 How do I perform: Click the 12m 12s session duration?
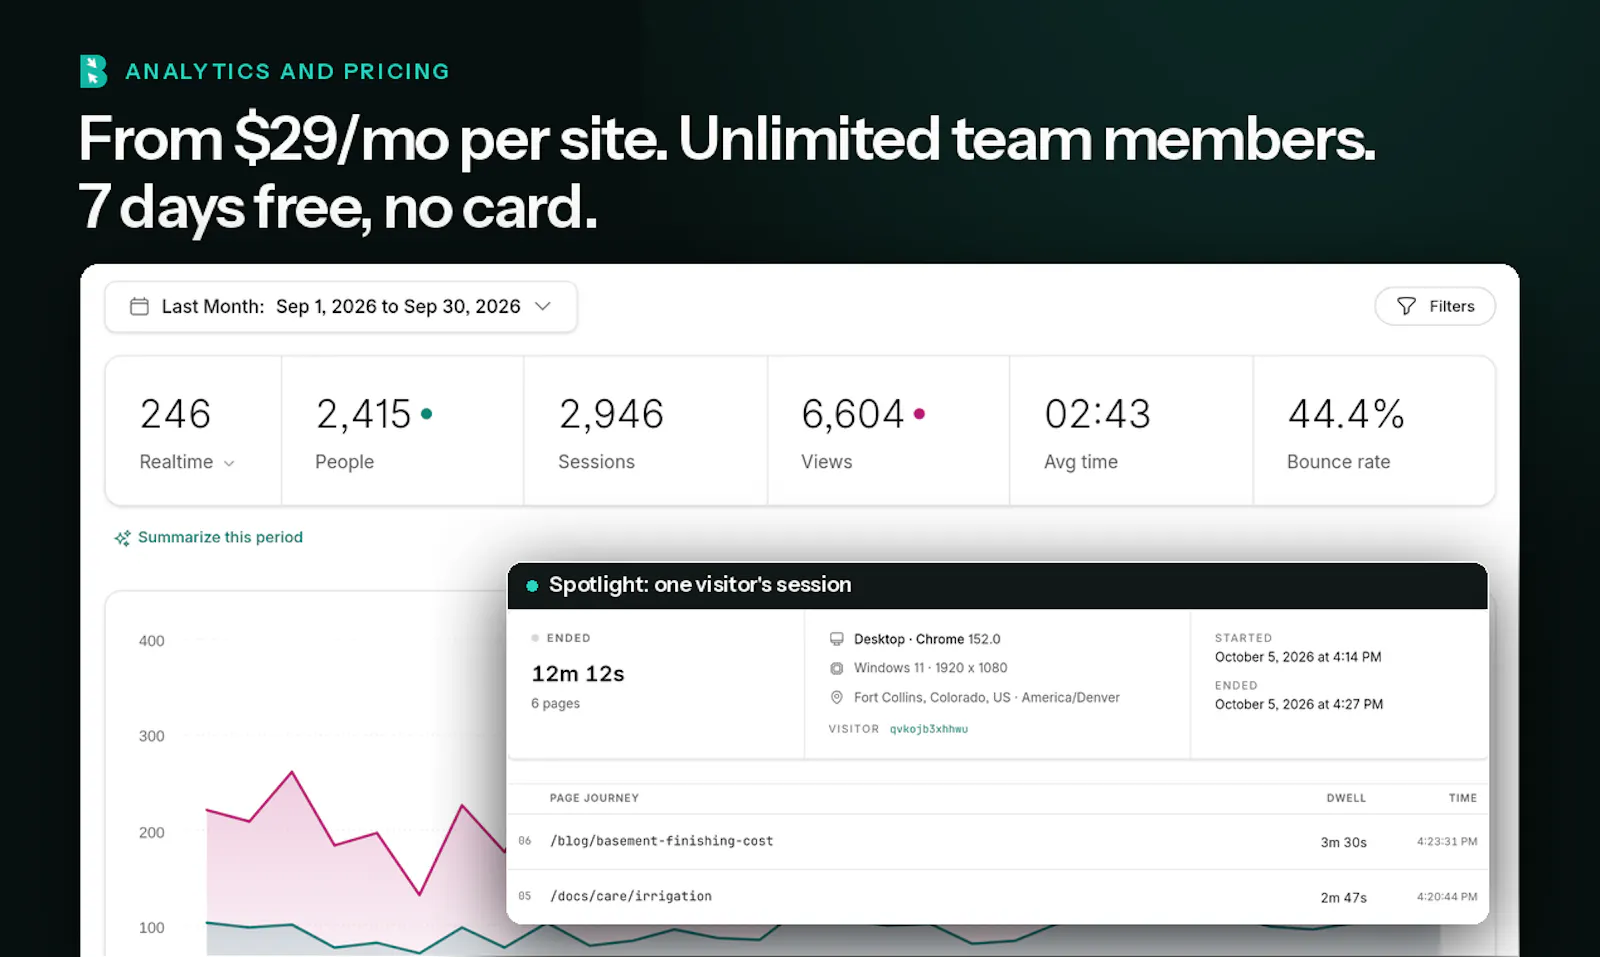click(578, 673)
